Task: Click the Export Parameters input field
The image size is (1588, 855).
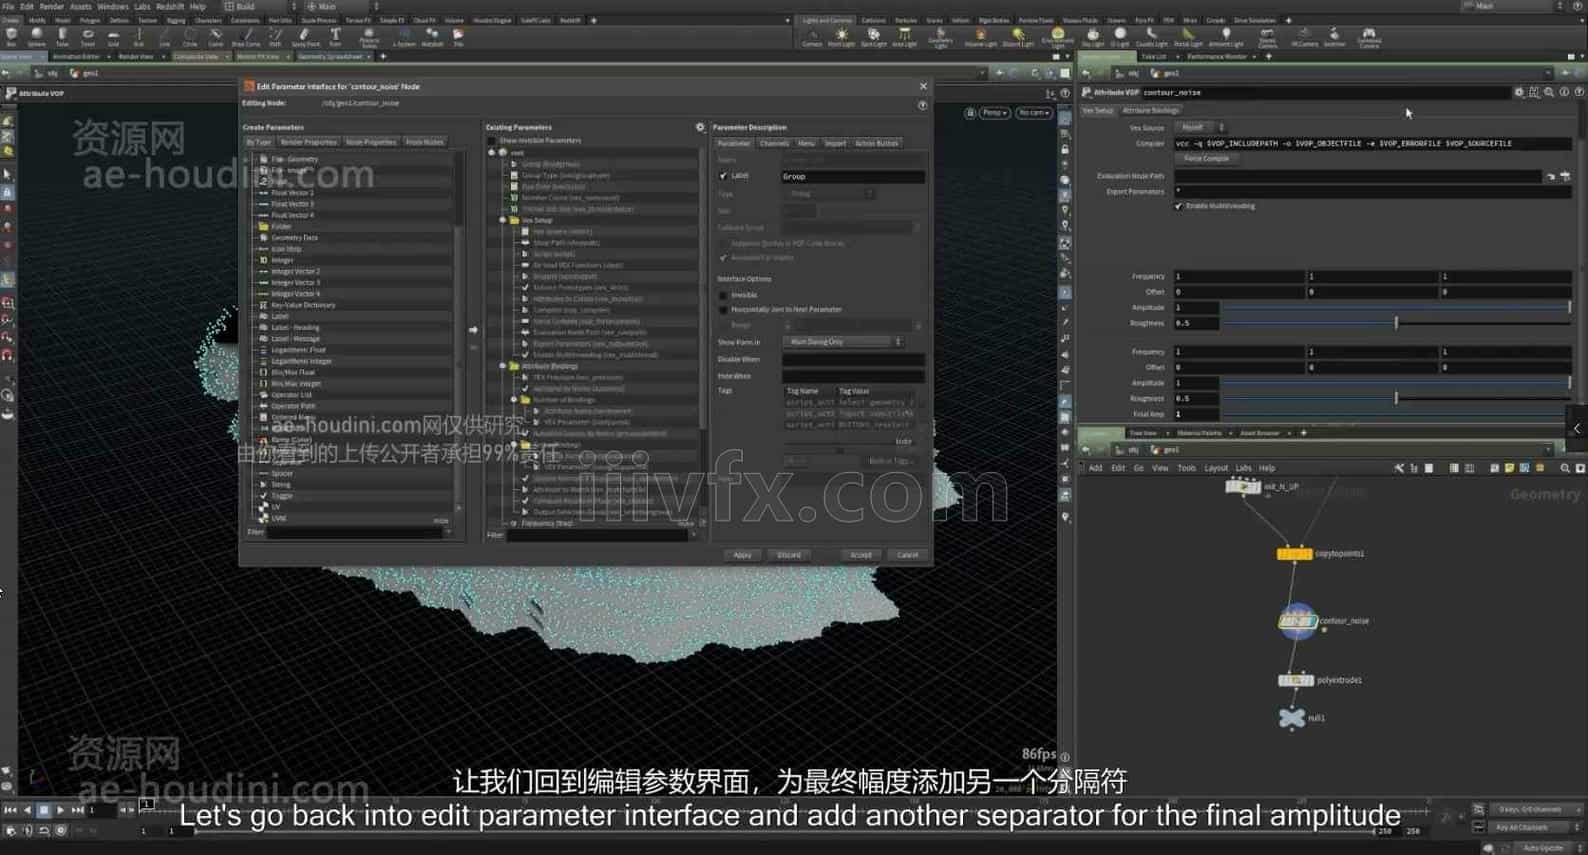Action: [1372, 191]
